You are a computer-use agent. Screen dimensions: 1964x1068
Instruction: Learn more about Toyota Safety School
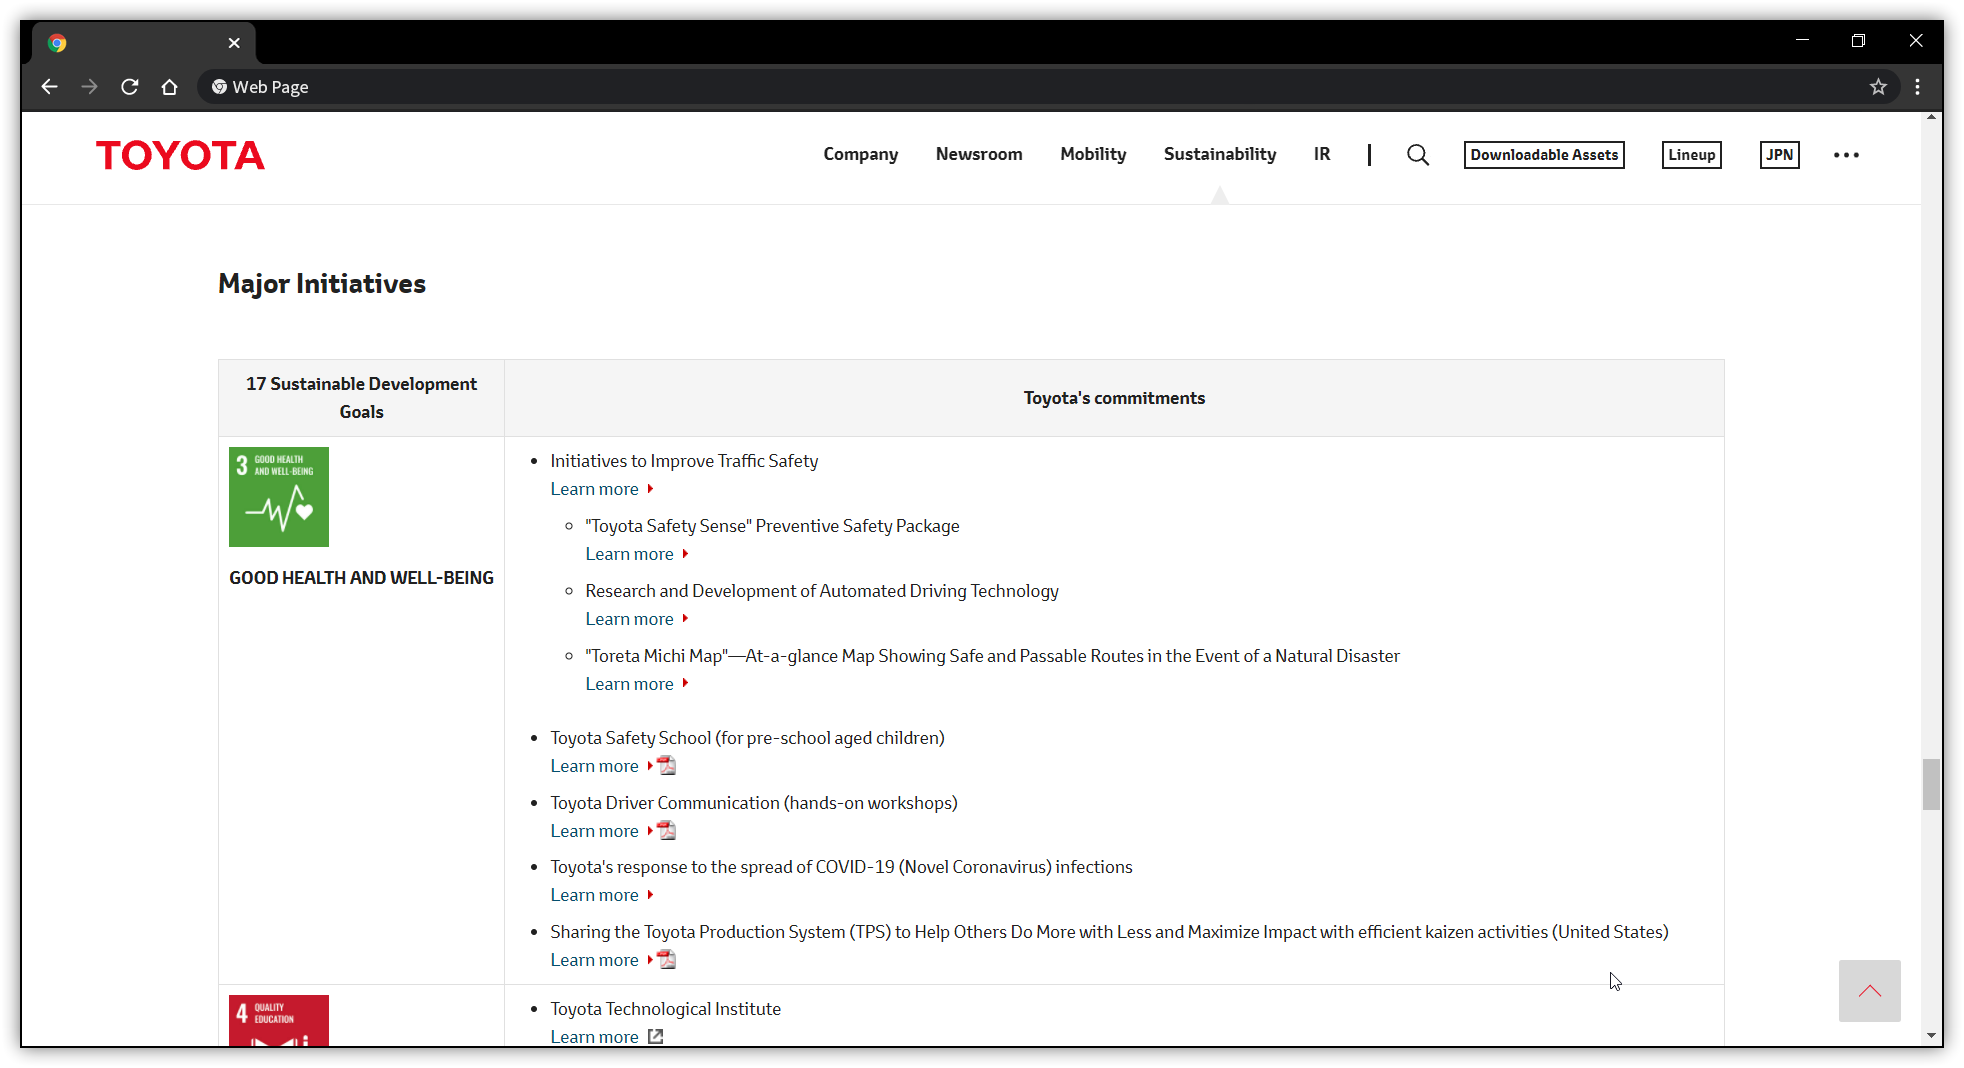click(594, 766)
